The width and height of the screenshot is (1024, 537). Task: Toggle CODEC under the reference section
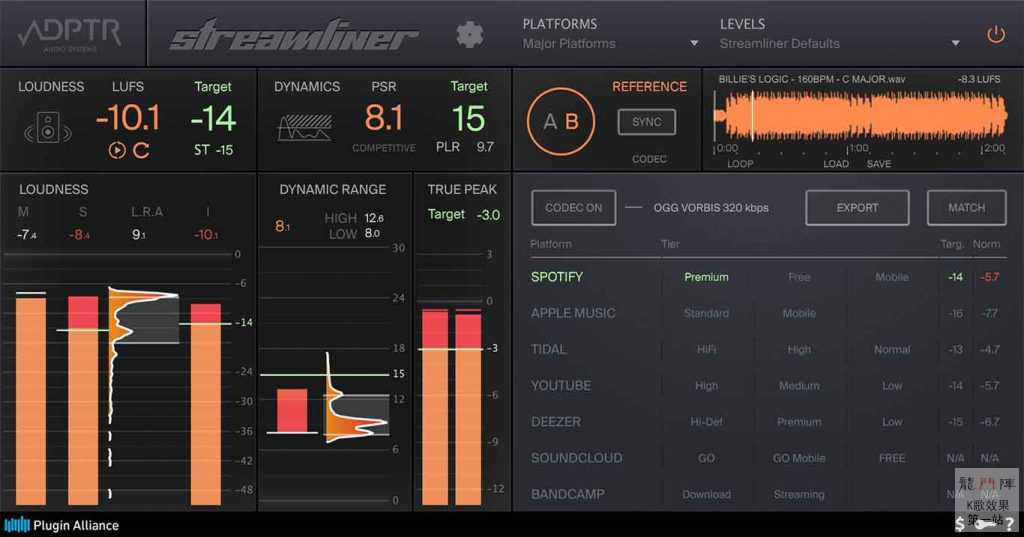[649, 159]
